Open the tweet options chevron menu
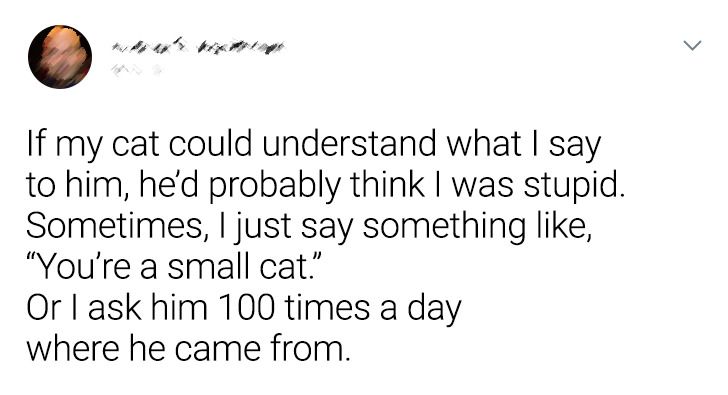The image size is (728, 395). click(692, 45)
